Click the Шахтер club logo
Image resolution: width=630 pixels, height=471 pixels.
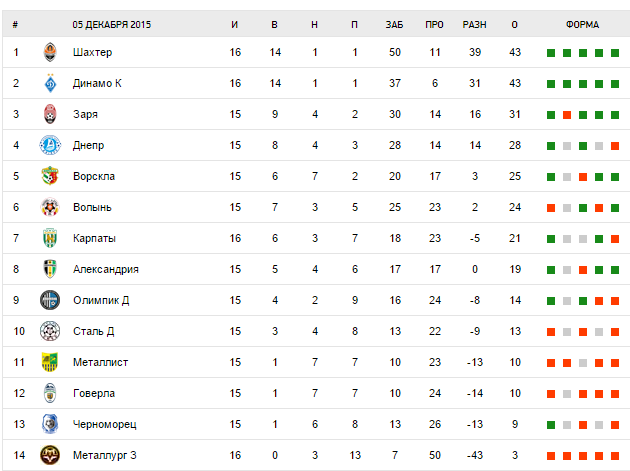[x=50, y=52]
